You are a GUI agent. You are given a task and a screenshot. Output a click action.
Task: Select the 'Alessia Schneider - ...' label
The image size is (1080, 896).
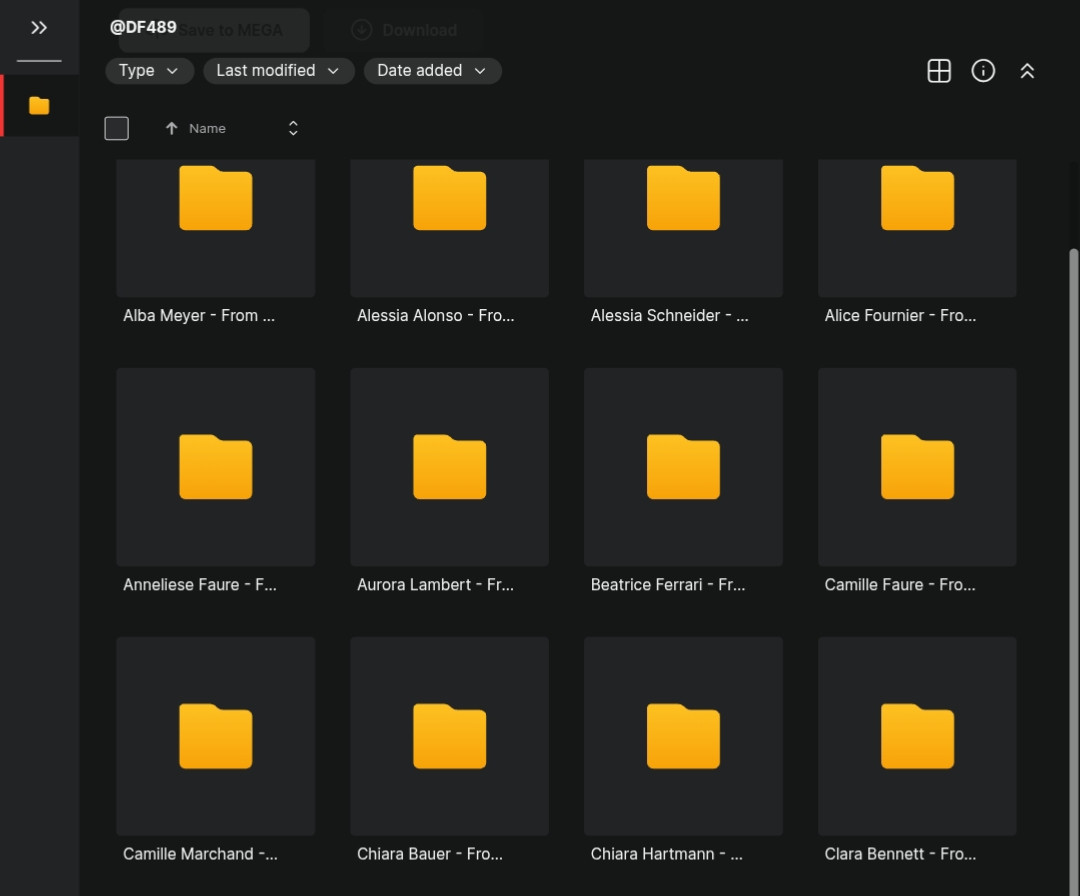click(669, 315)
